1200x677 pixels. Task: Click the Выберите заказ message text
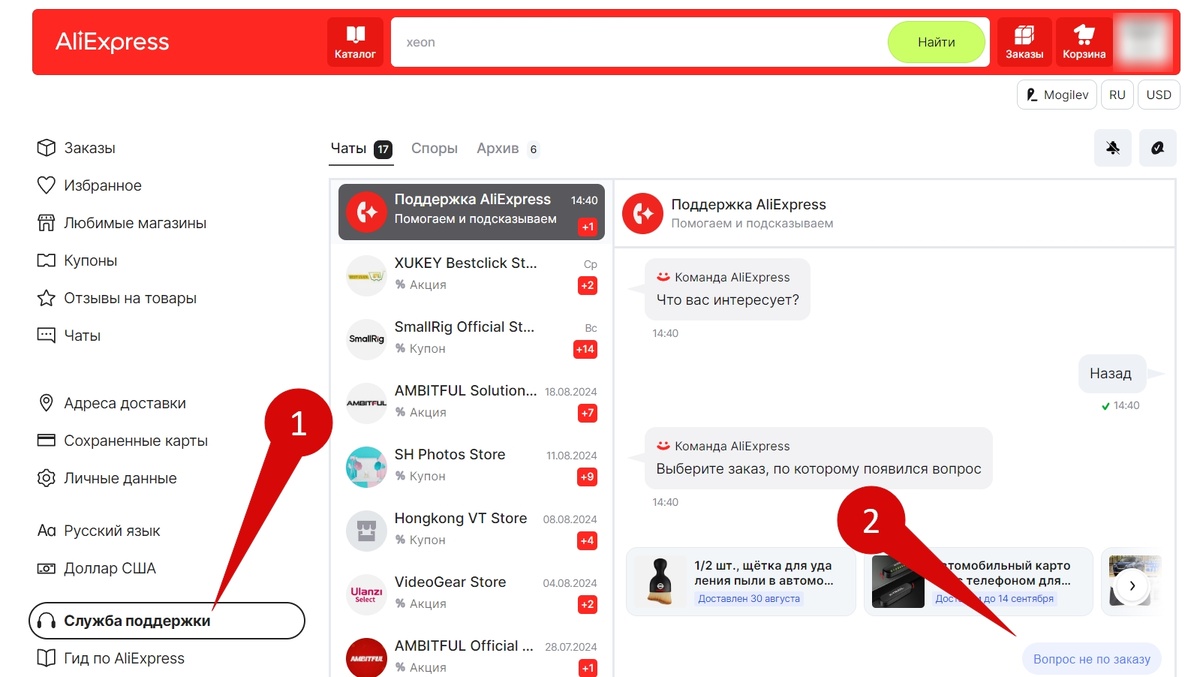[819, 468]
